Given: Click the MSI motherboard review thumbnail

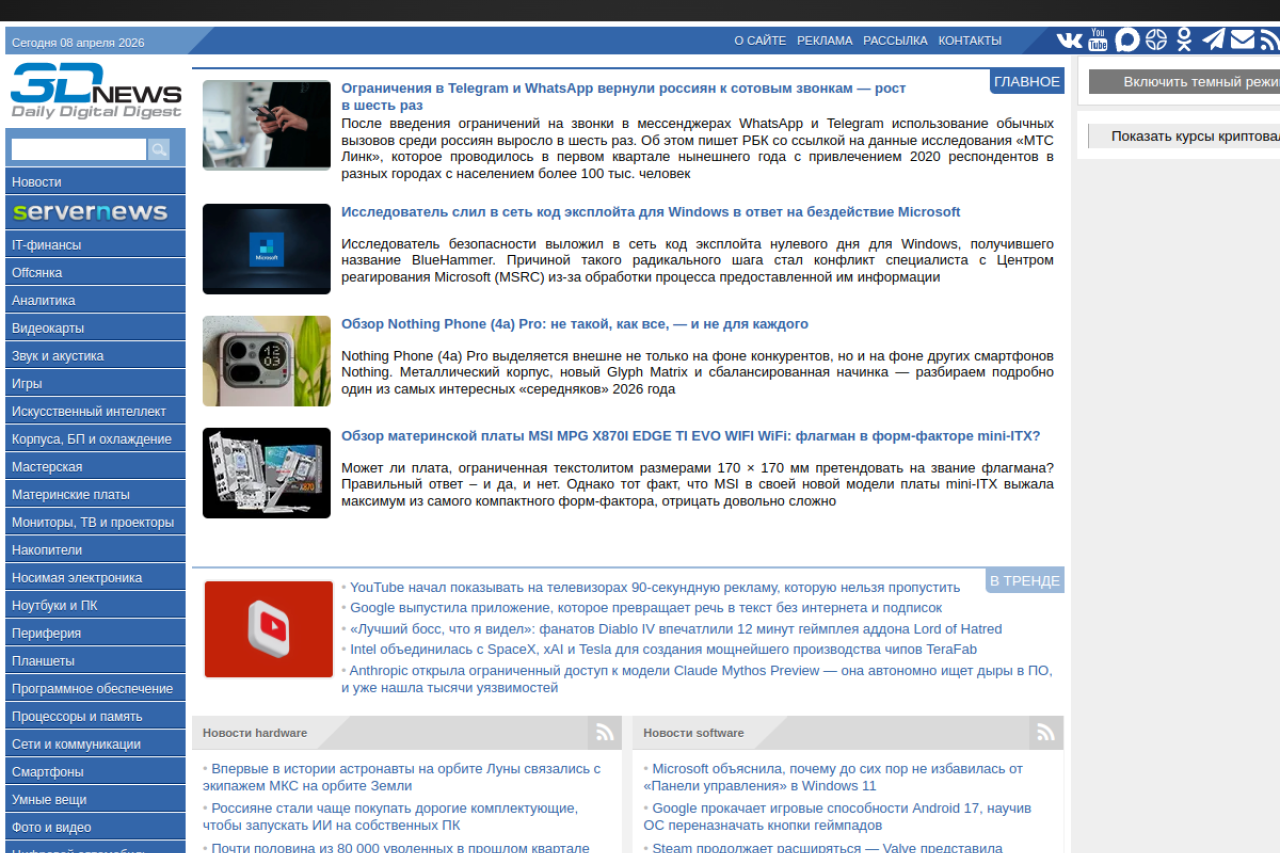Looking at the screenshot, I should coord(266,473).
